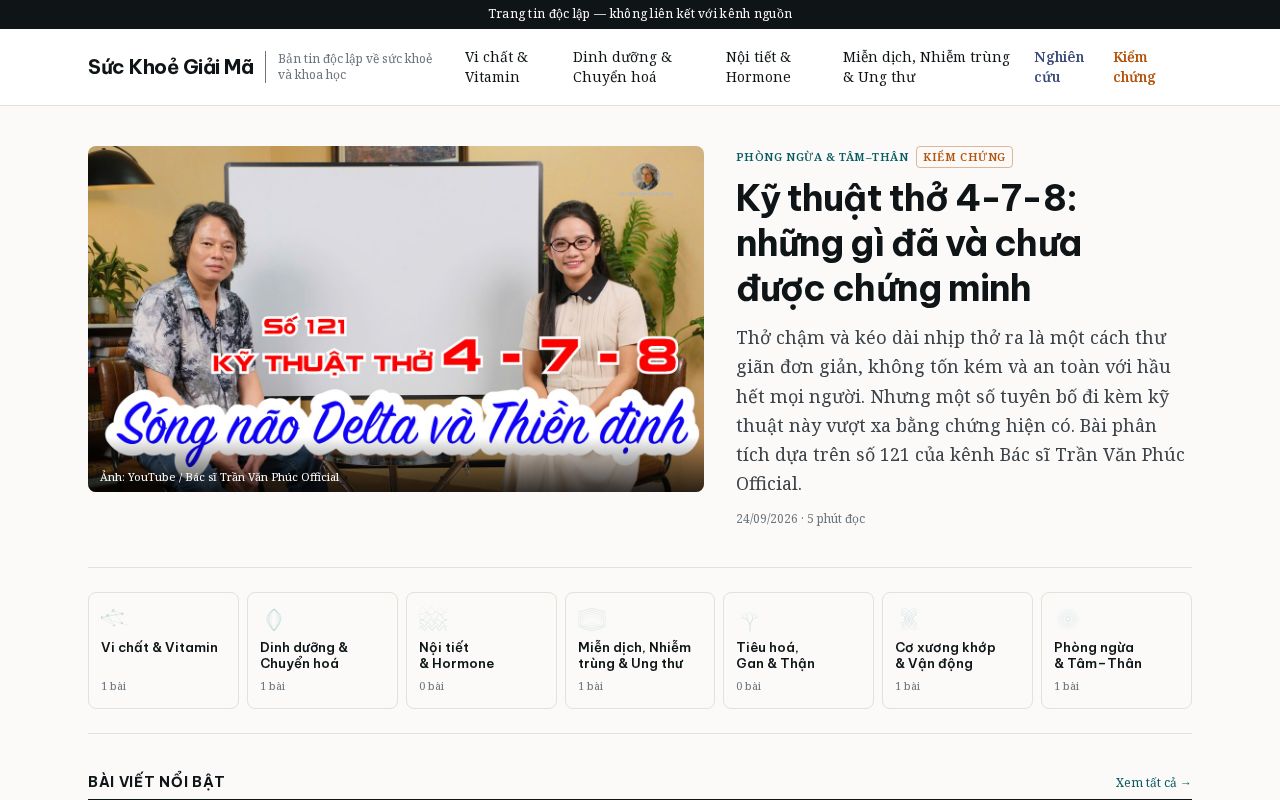Open the Vi chất & Vitamin category card title
Screen dimensions: 1280x800
pyautogui.click(x=159, y=647)
